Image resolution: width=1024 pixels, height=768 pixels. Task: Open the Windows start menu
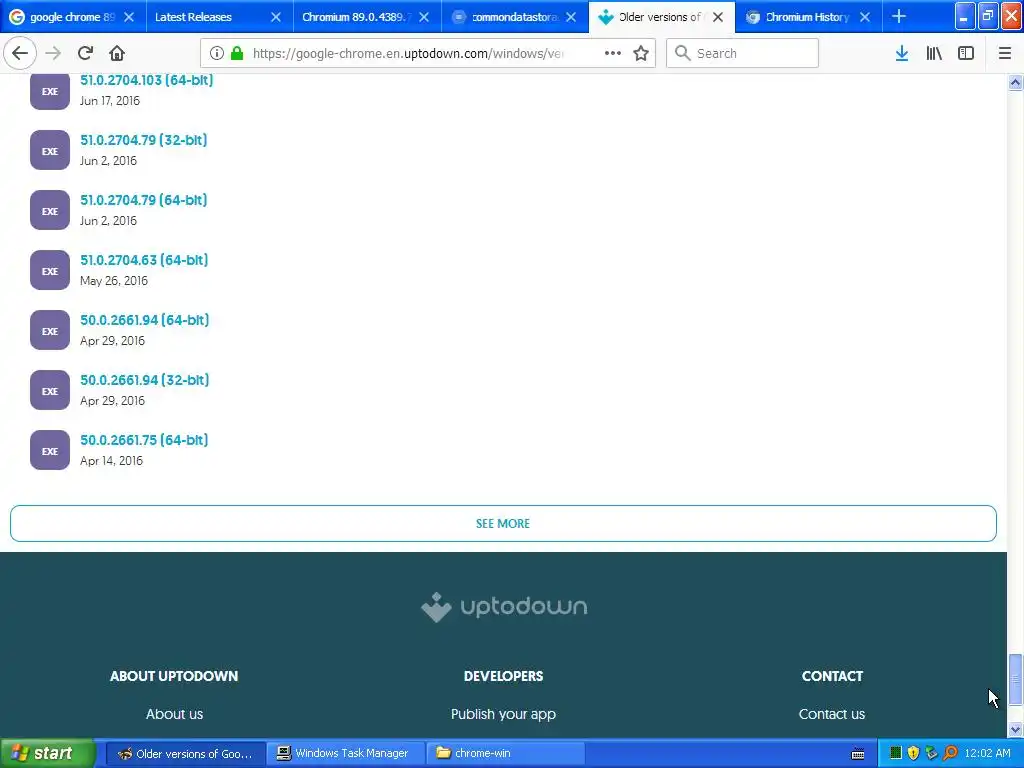[x=47, y=753]
